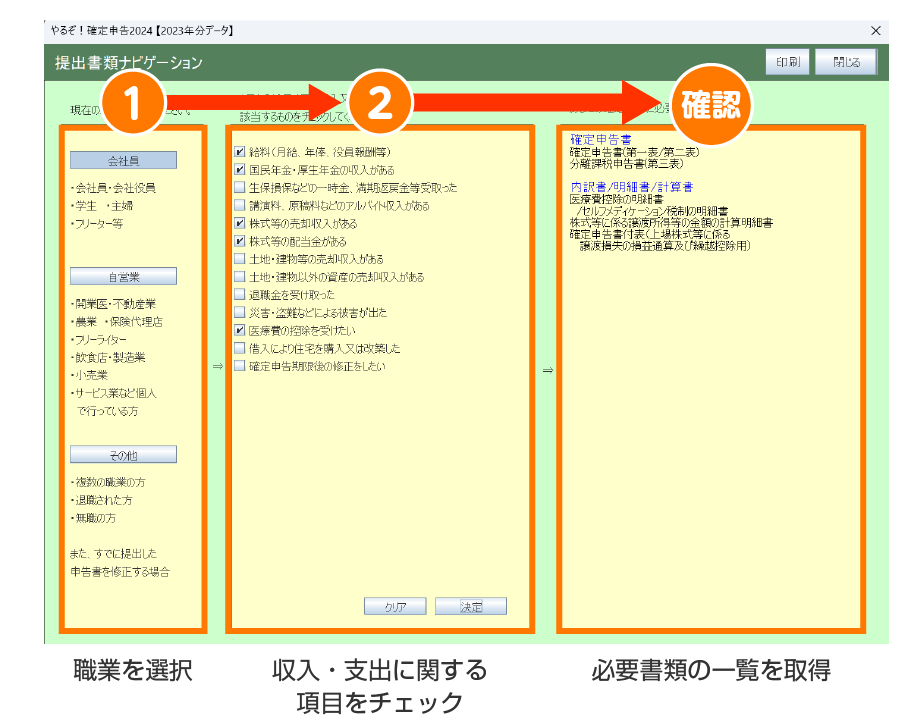Click the クリア button
Image resolution: width=918 pixels, height=720 pixels.
coord(395,606)
